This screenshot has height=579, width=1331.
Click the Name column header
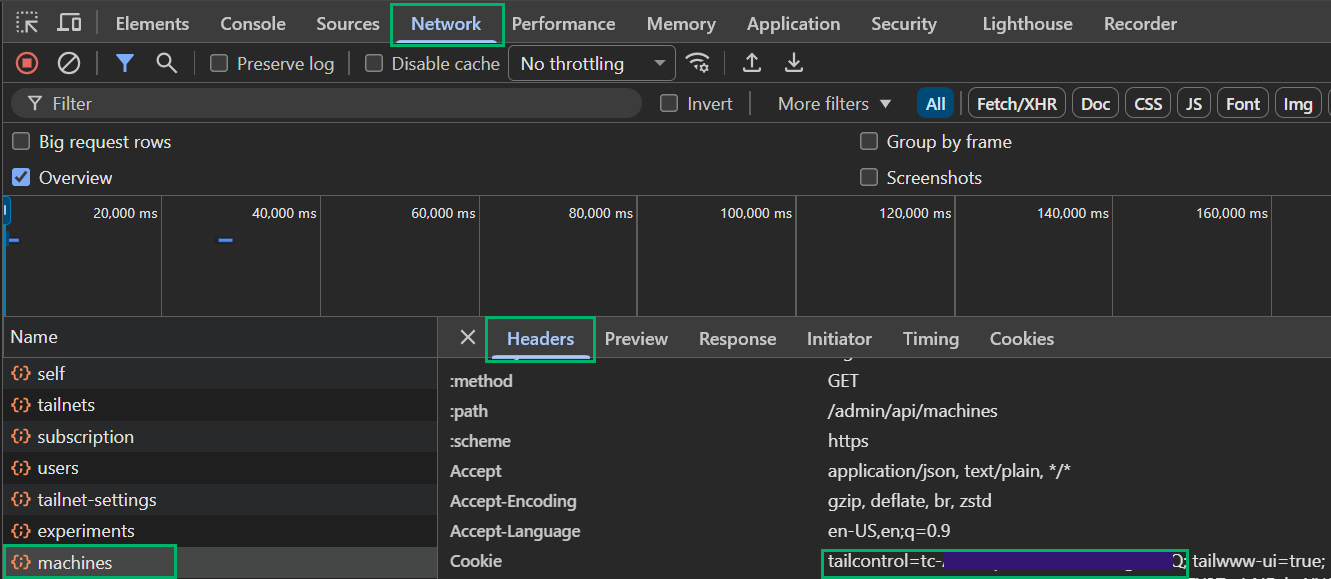point(219,337)
